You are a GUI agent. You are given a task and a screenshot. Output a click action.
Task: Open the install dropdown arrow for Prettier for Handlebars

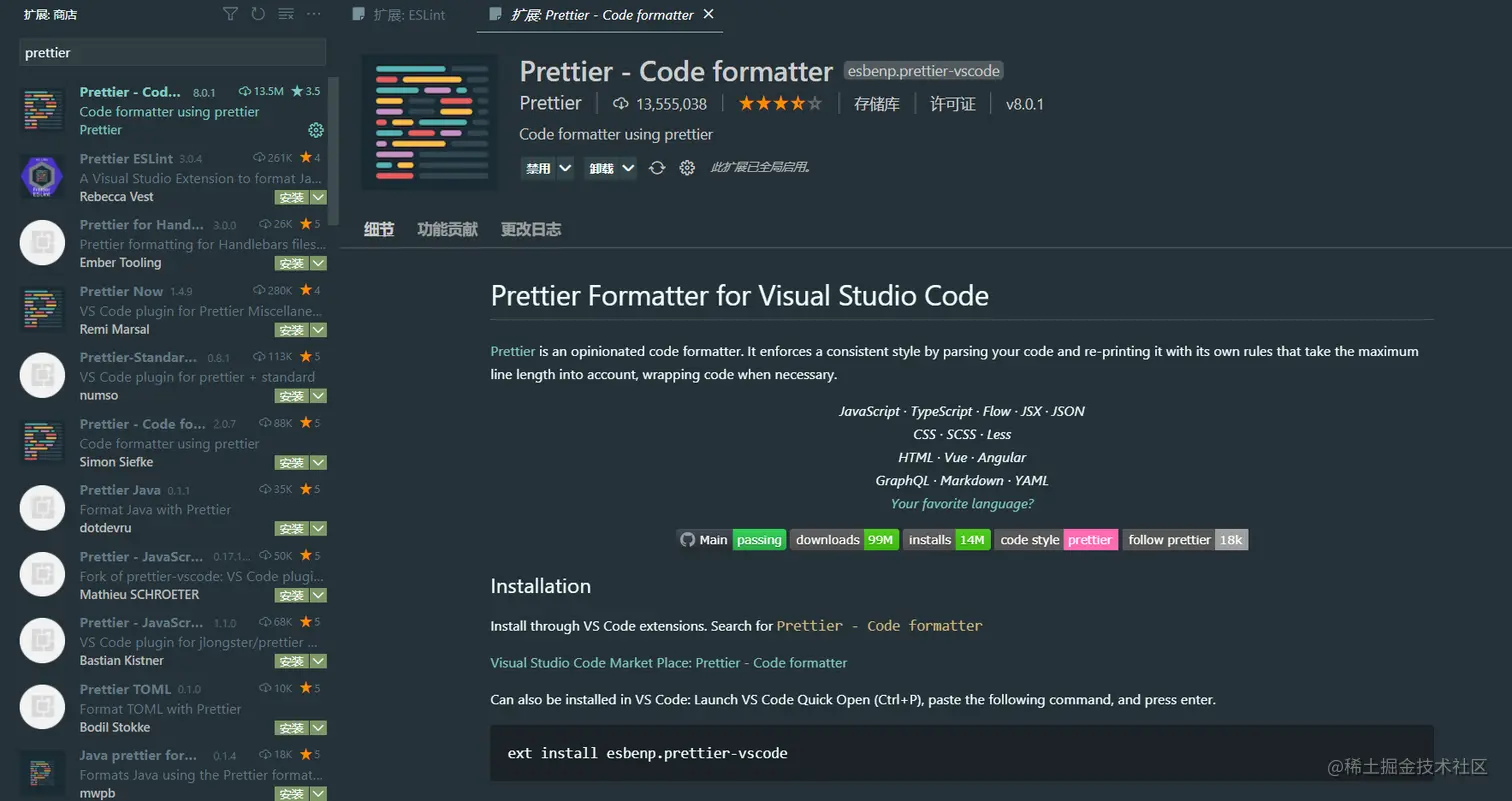(x=319, y=263)
